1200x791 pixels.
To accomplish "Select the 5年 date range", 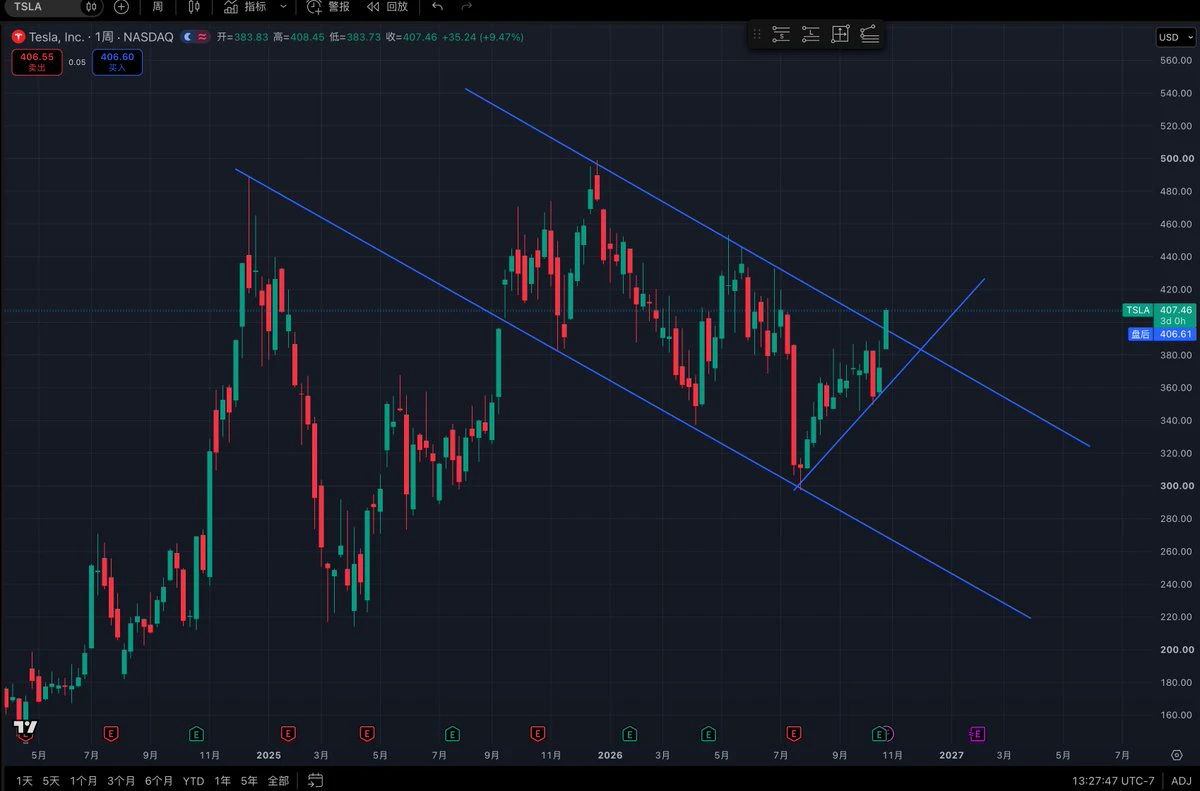I will click(250, 780).
